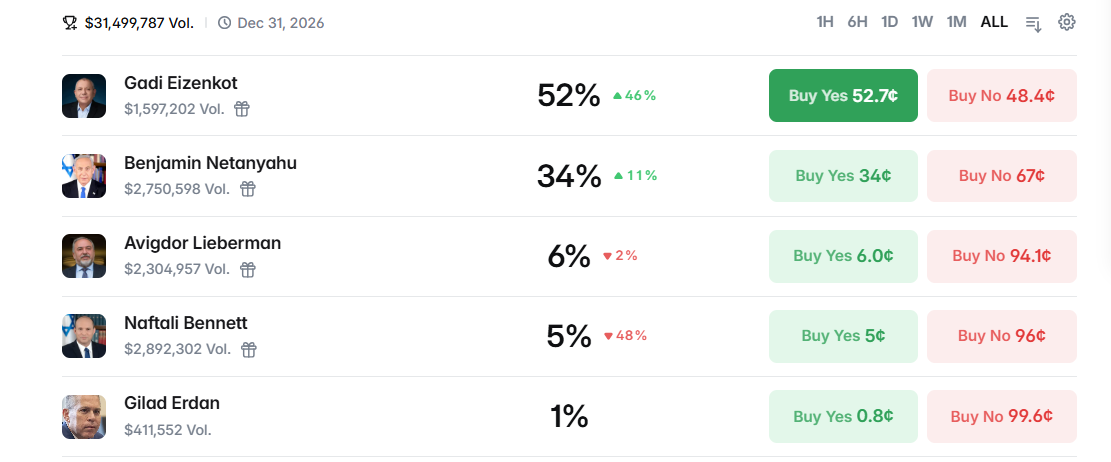Click the clock icon by Dec 31, 2026

(x=225, y=23)
